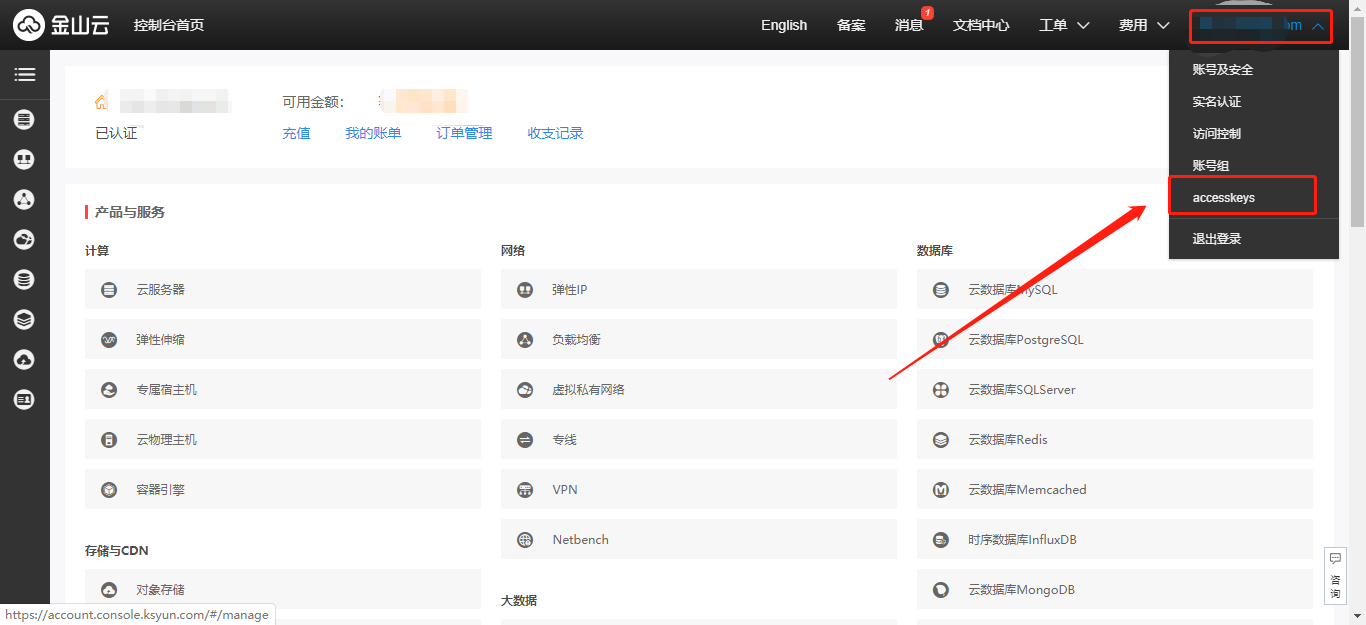Select the 容器引擎 container engine icon
Image resolution: width=1366 pixels, height=625 pixels.
coord(109,490)
